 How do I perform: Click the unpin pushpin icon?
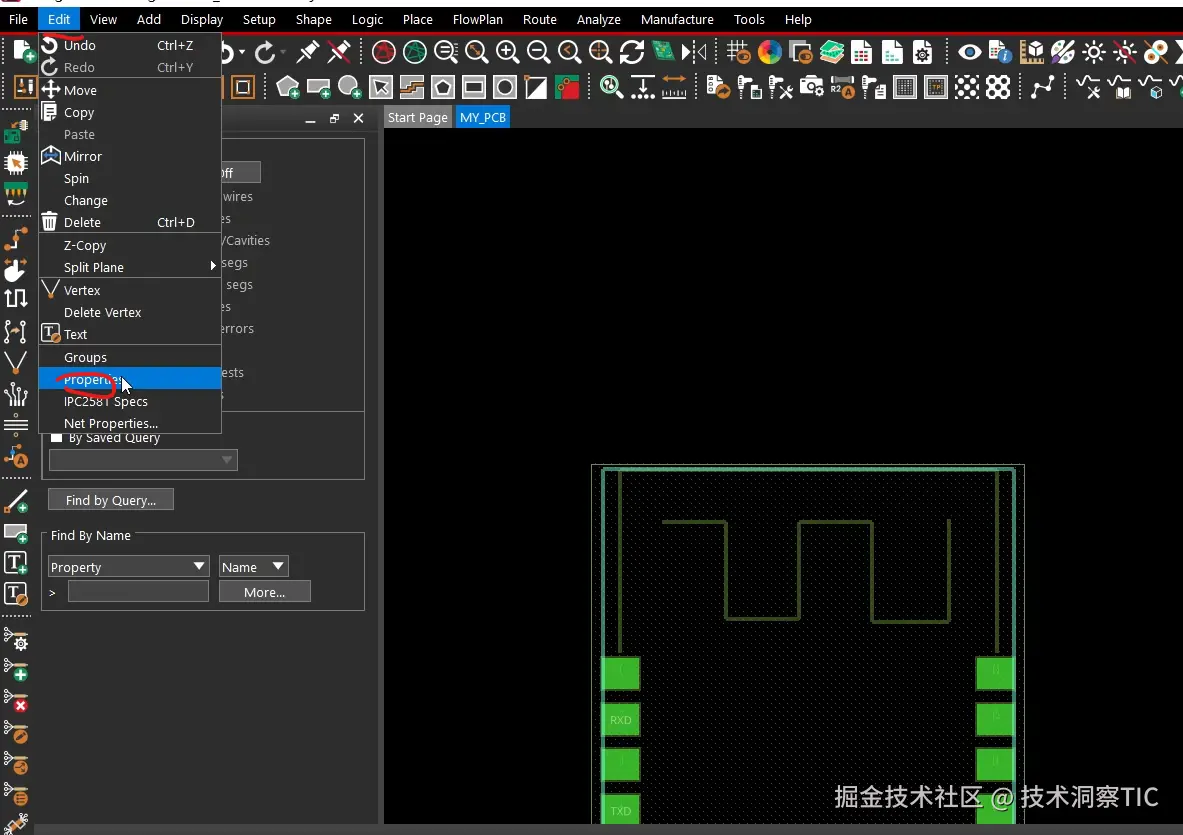coord(340,52)
